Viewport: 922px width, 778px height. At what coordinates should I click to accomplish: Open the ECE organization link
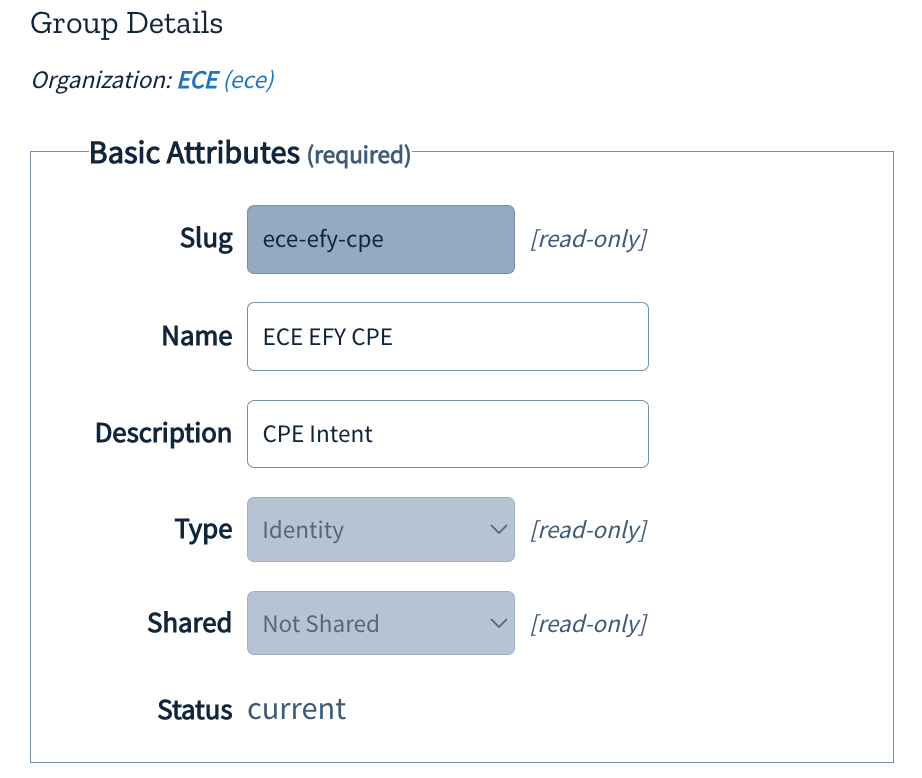(x=197, y=80)
